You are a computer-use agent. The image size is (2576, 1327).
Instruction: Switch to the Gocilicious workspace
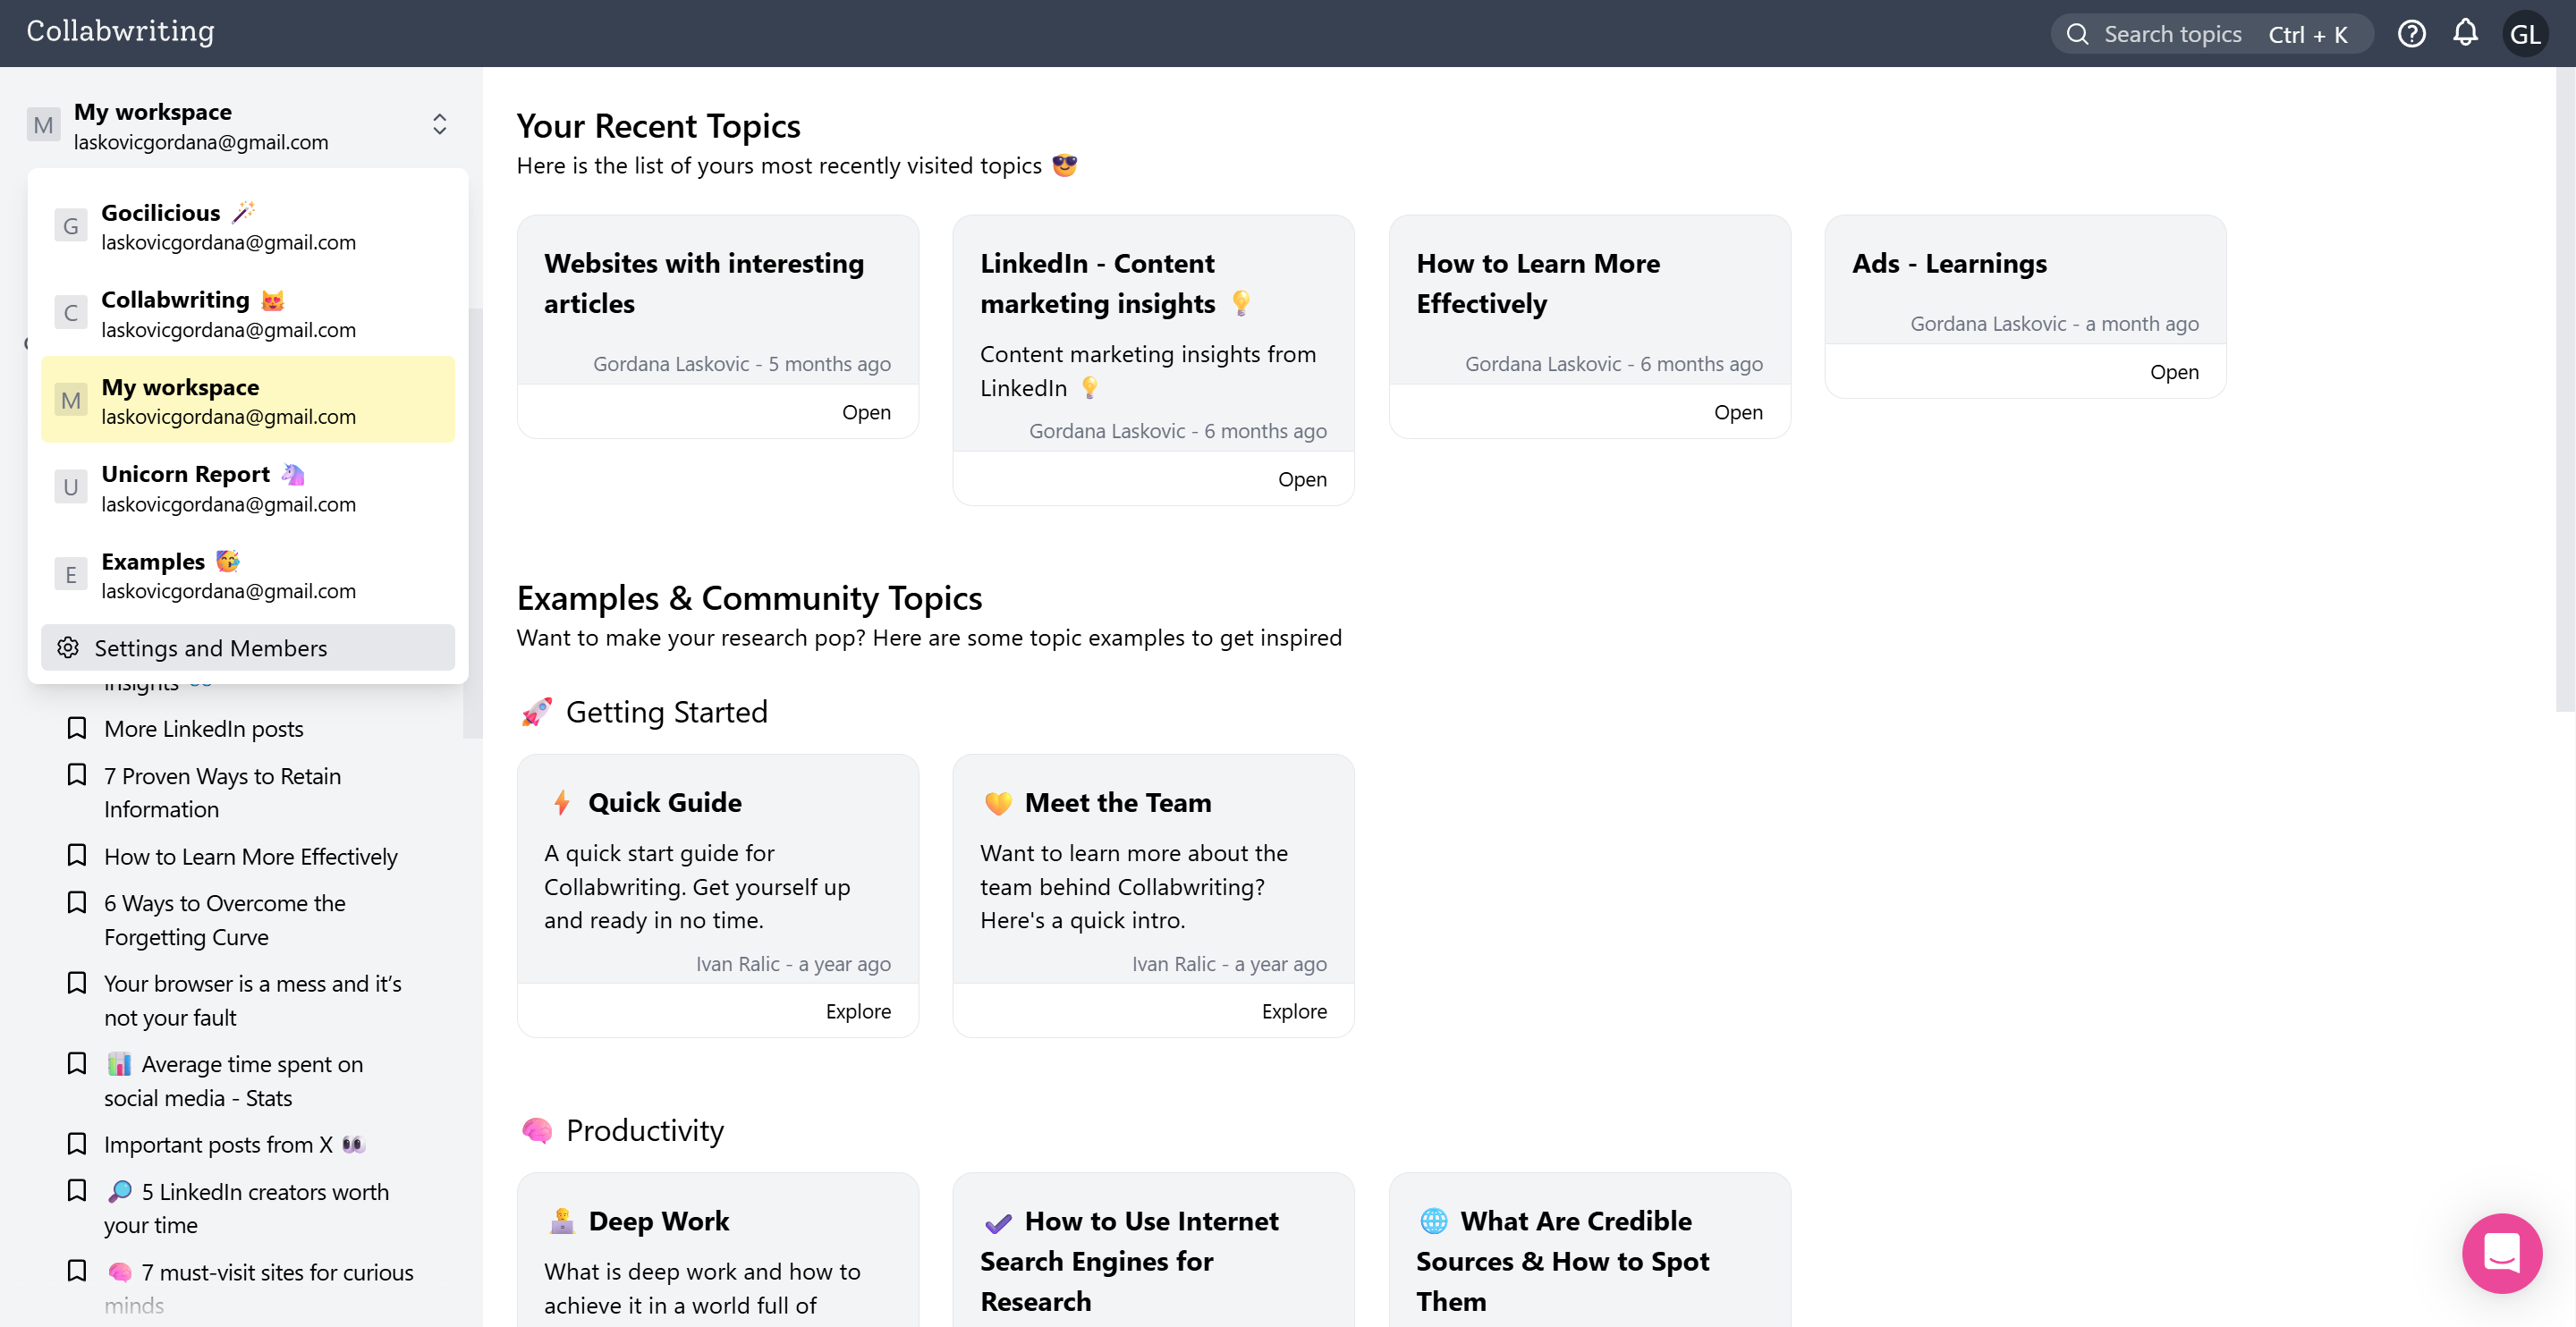(248, 226)
